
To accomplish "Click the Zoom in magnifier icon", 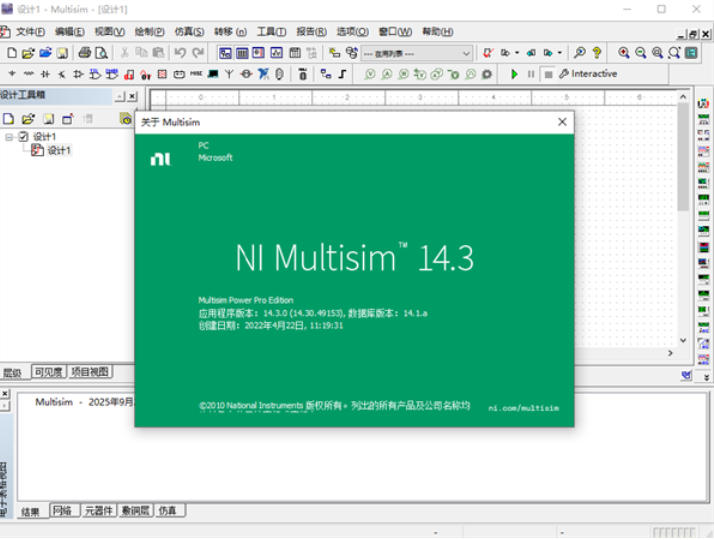I will click(x=624, y=53).
